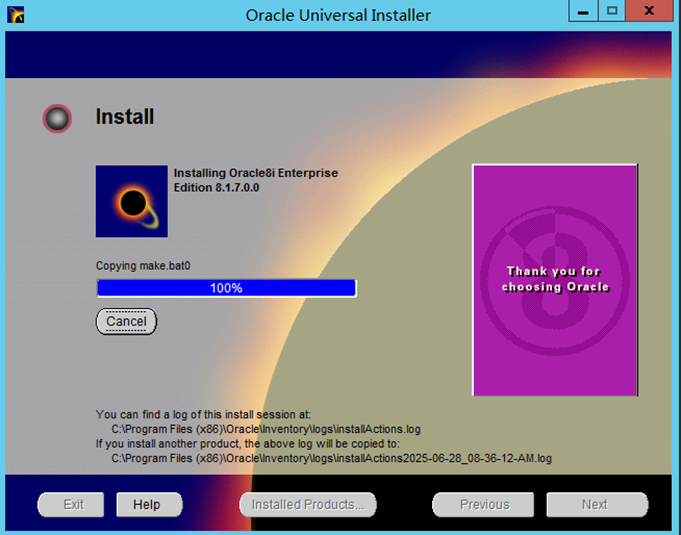
Task: Click the 'Install' page heading
Action: click(x=125, y=116)
